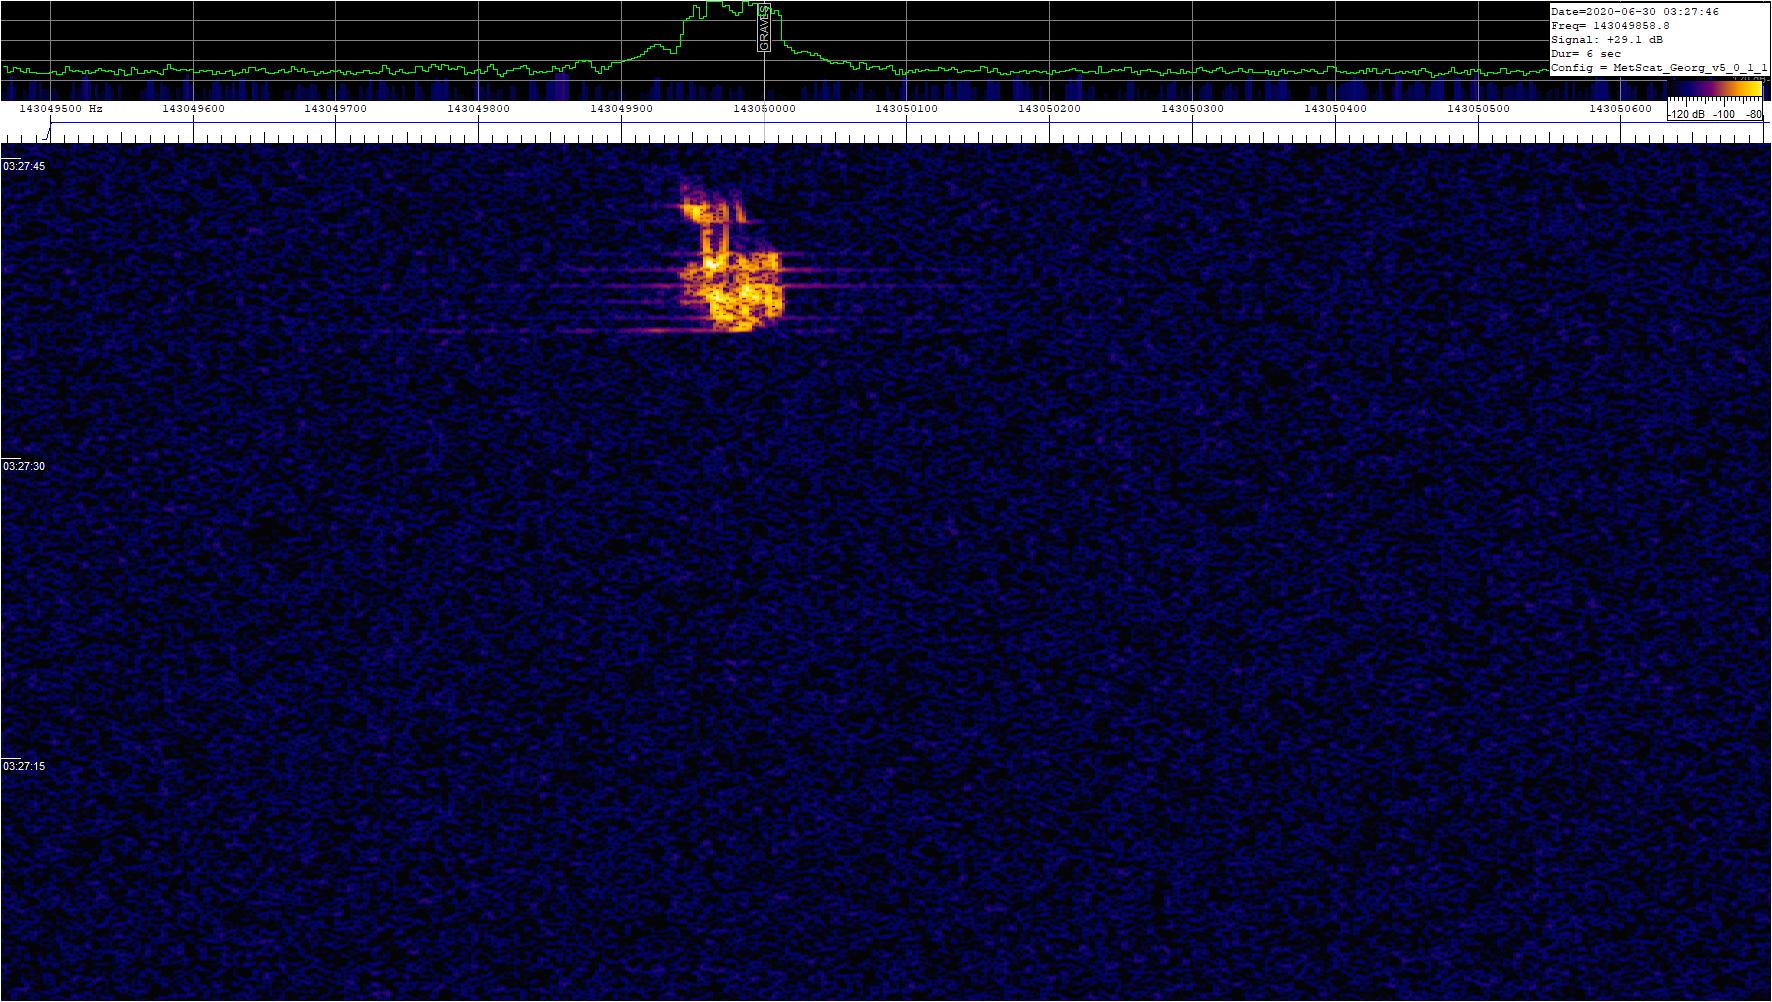
Task: Click the "143050200" frequency scale label
Action: point(1050,108)
